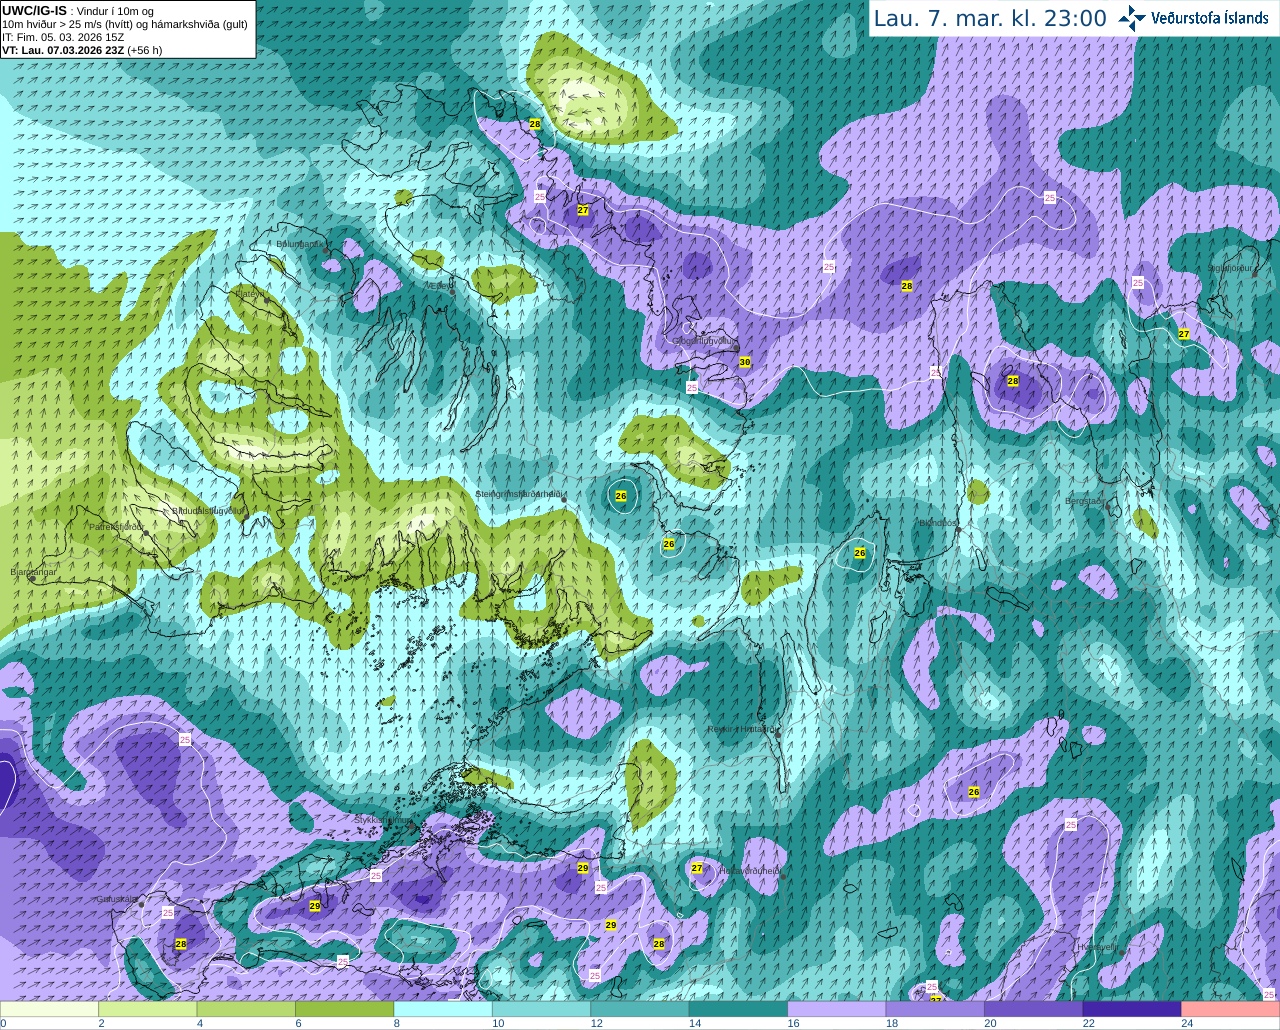
Task: Click the Blönduós station label
Action: click(938, 523)
